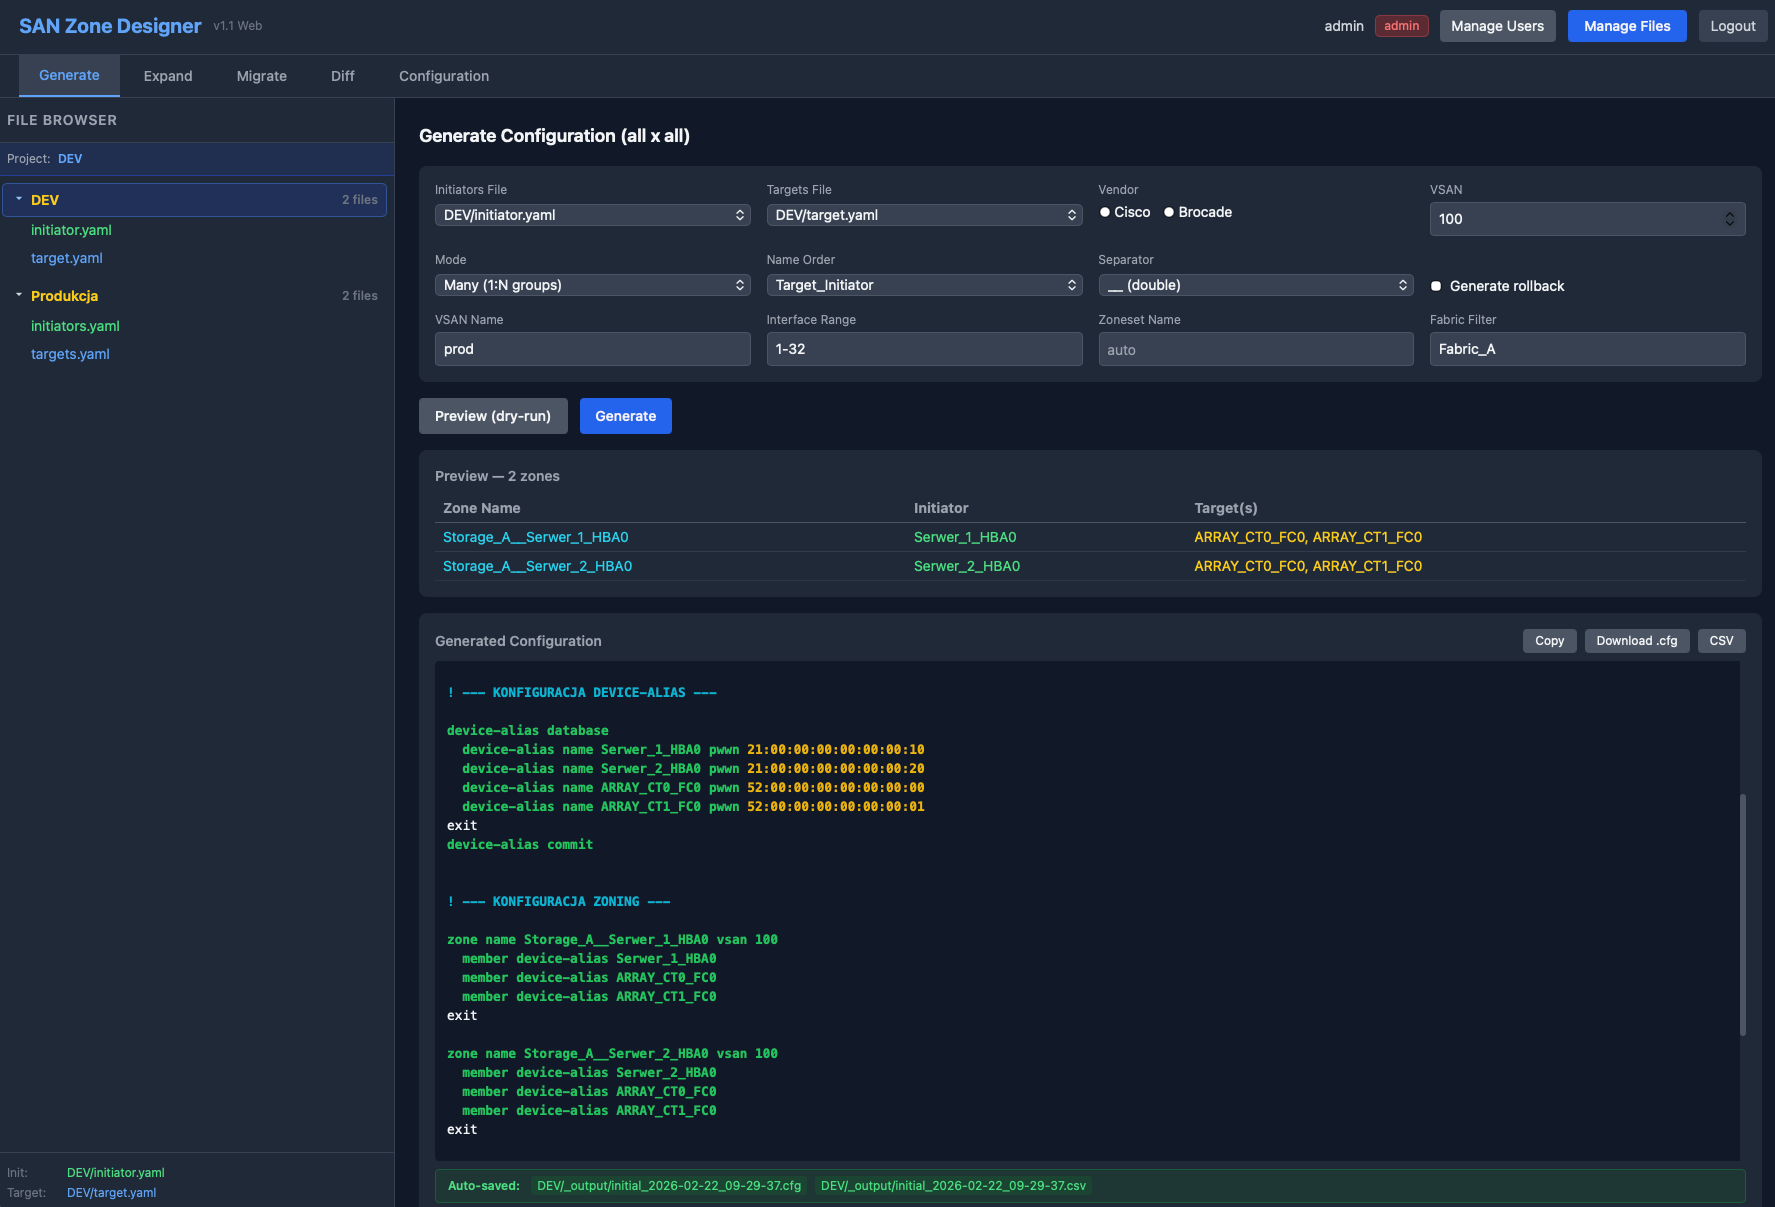Open initiators.yaml under Produkcja
This screenshot has width=1775, height=1207.
(x=75, y=326)
